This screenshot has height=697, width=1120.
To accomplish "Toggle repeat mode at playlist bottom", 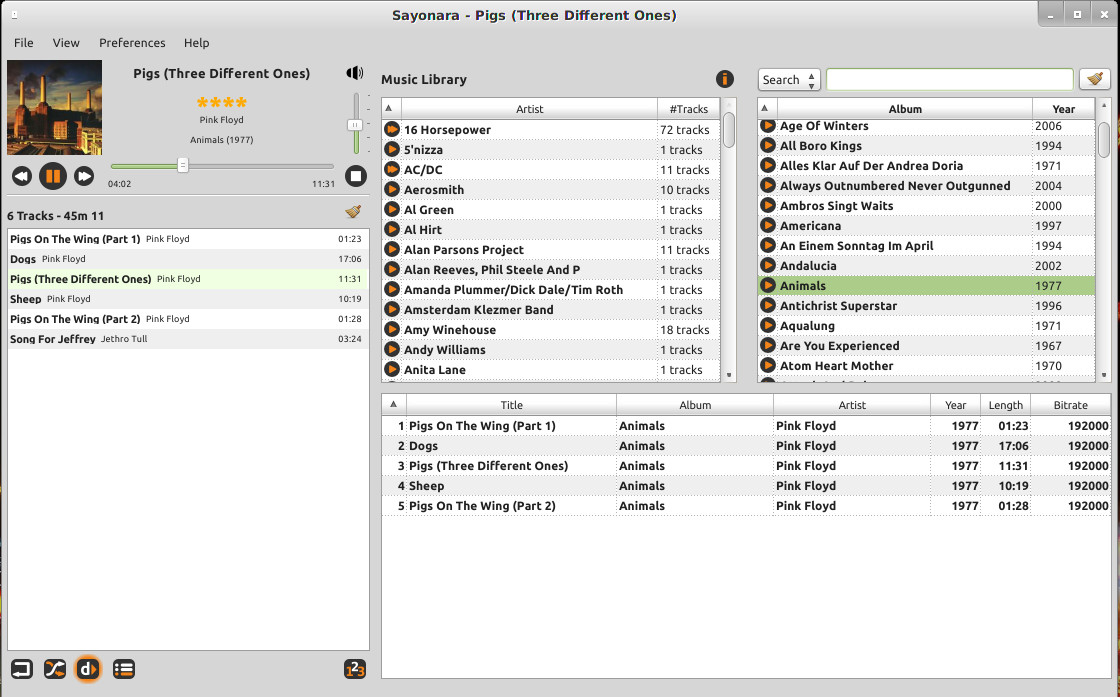I will (22, 669).
